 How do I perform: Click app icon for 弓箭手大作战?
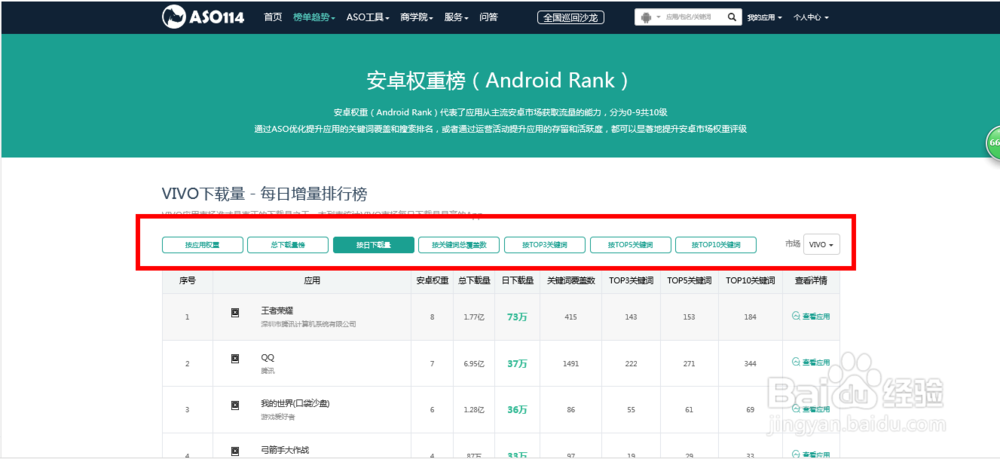tap(235, 451)
